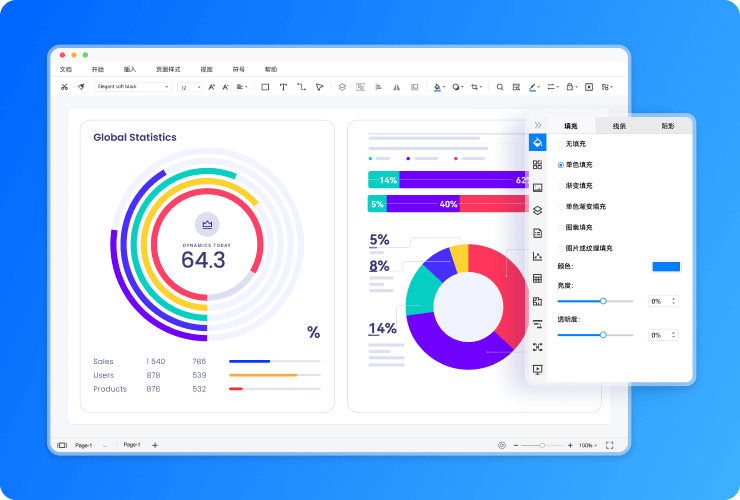
Task: Collapse side panel with double chevron
Action: (x=538, y=125)
